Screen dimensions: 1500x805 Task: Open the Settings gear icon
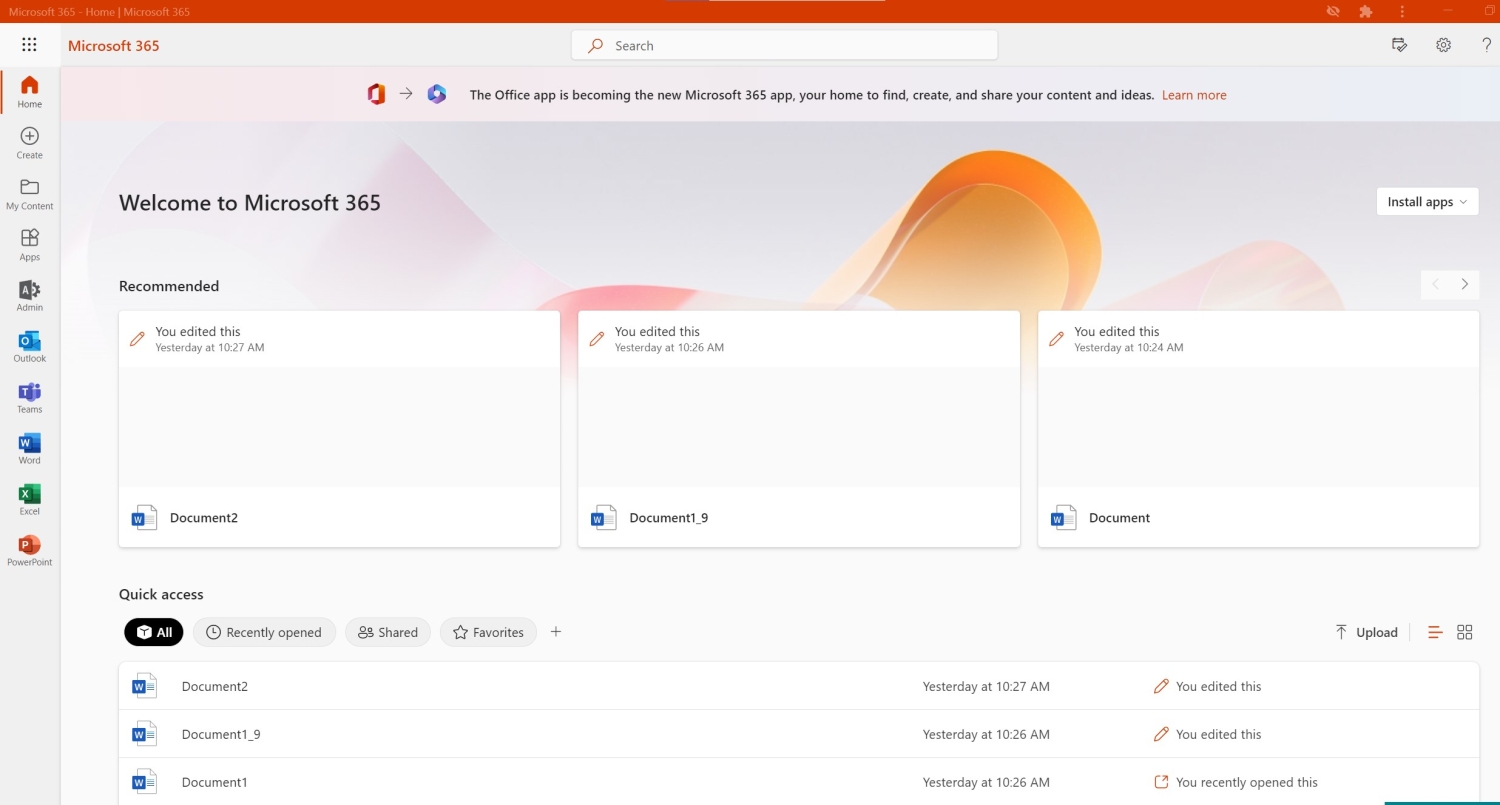1443,45
